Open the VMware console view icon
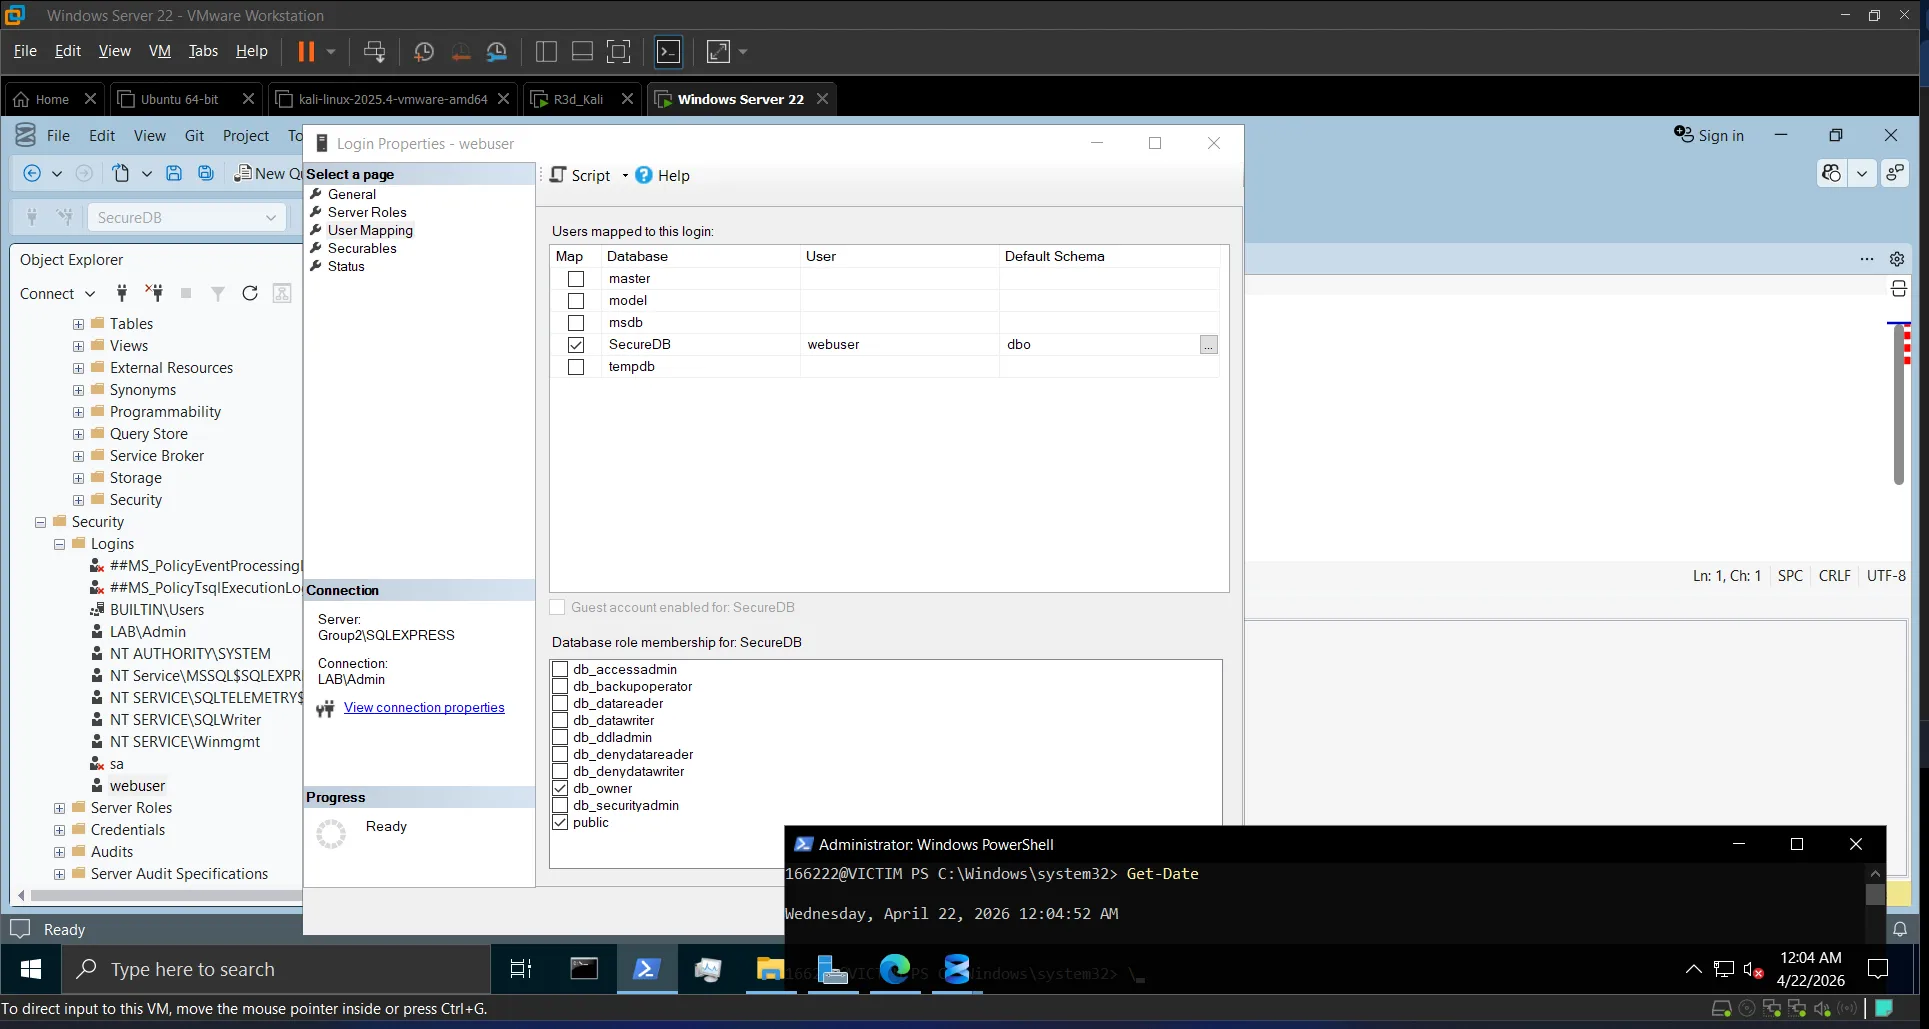The width and height of the screenshot is (1929, 1029). tap(668, 51)
